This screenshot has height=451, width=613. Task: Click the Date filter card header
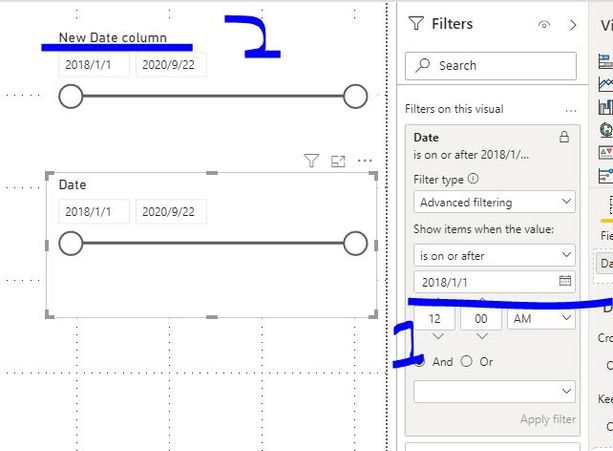(426, 138)
